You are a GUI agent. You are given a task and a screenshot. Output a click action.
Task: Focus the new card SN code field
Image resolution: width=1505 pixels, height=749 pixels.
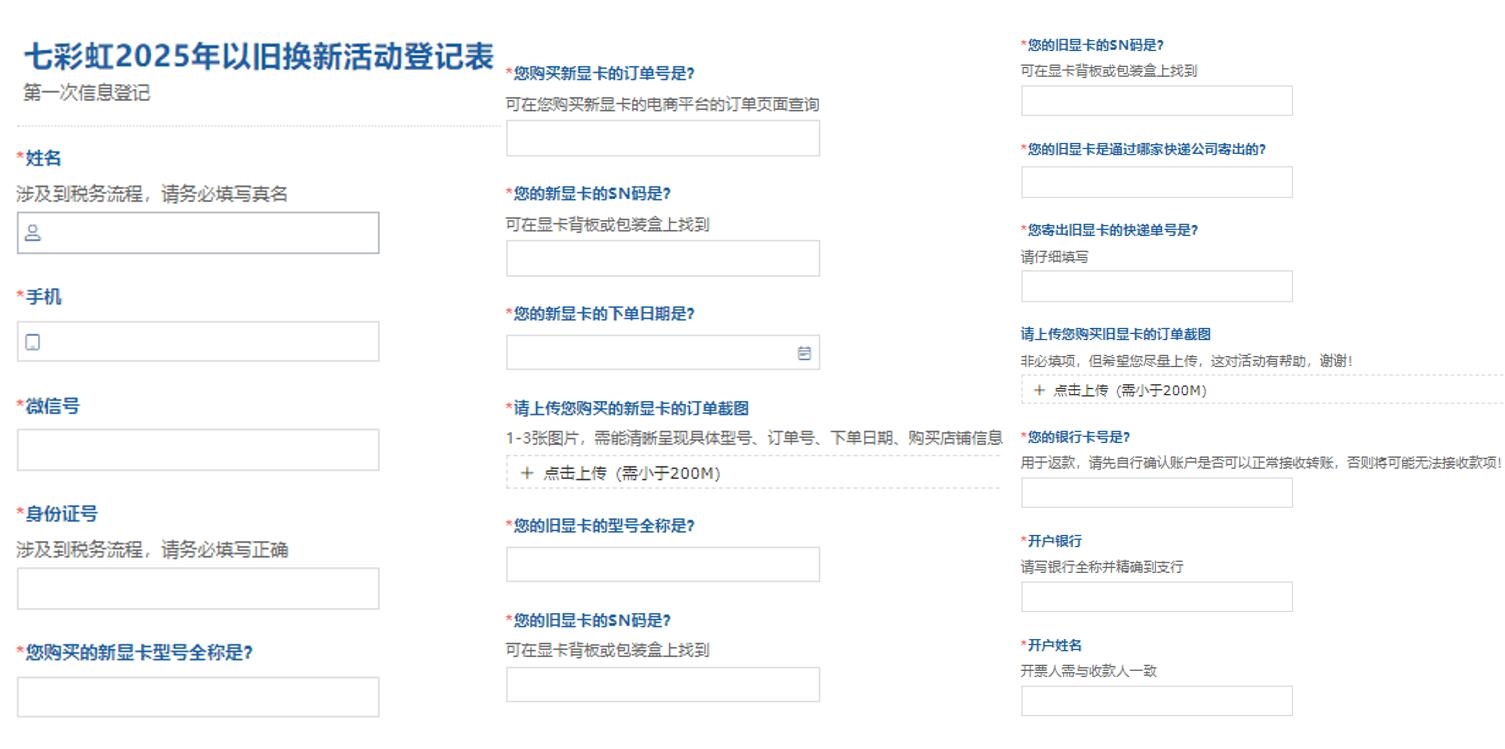pyautogui.click(x=662, y=259)
